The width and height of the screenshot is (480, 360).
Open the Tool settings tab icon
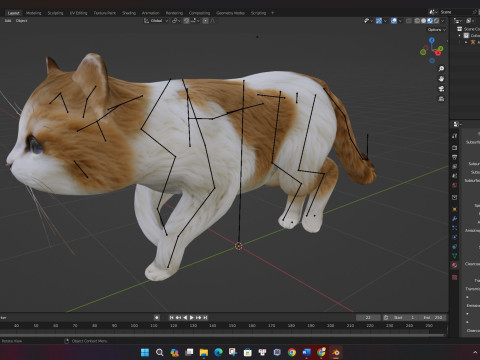coord(454,136)
